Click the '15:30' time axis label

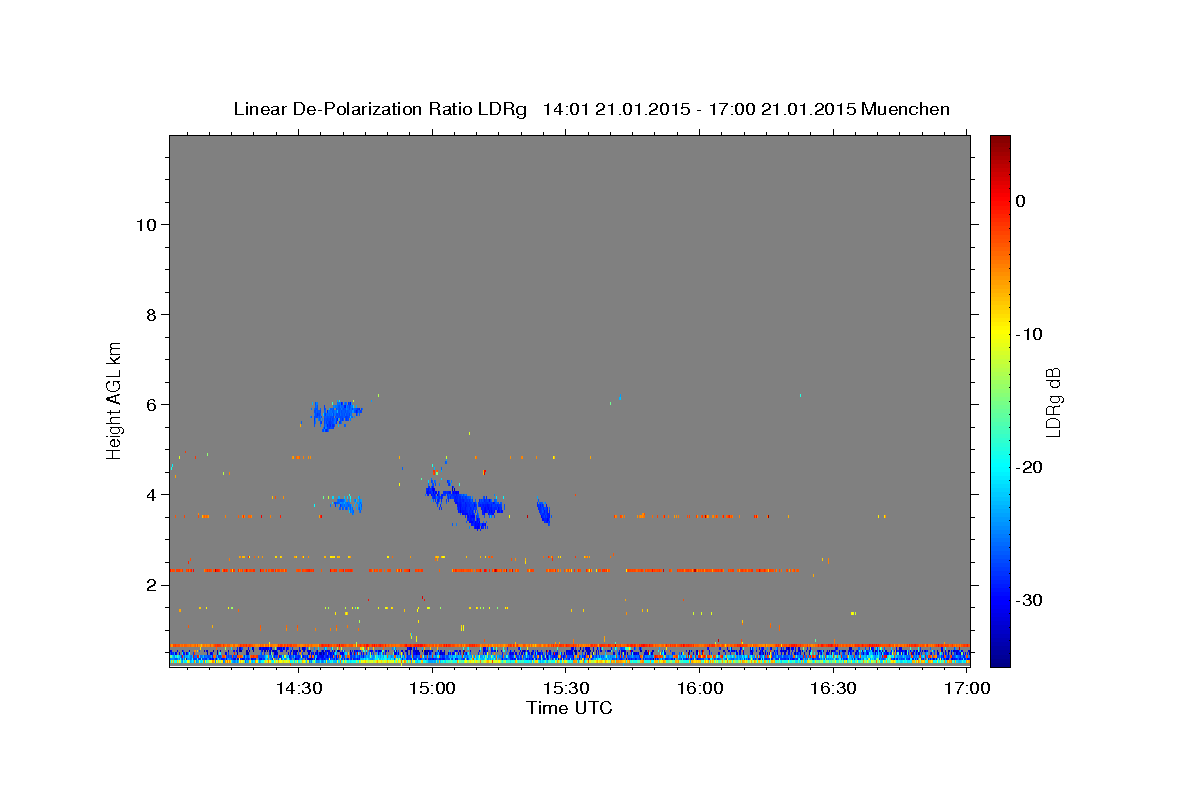(x=566, y=688)
